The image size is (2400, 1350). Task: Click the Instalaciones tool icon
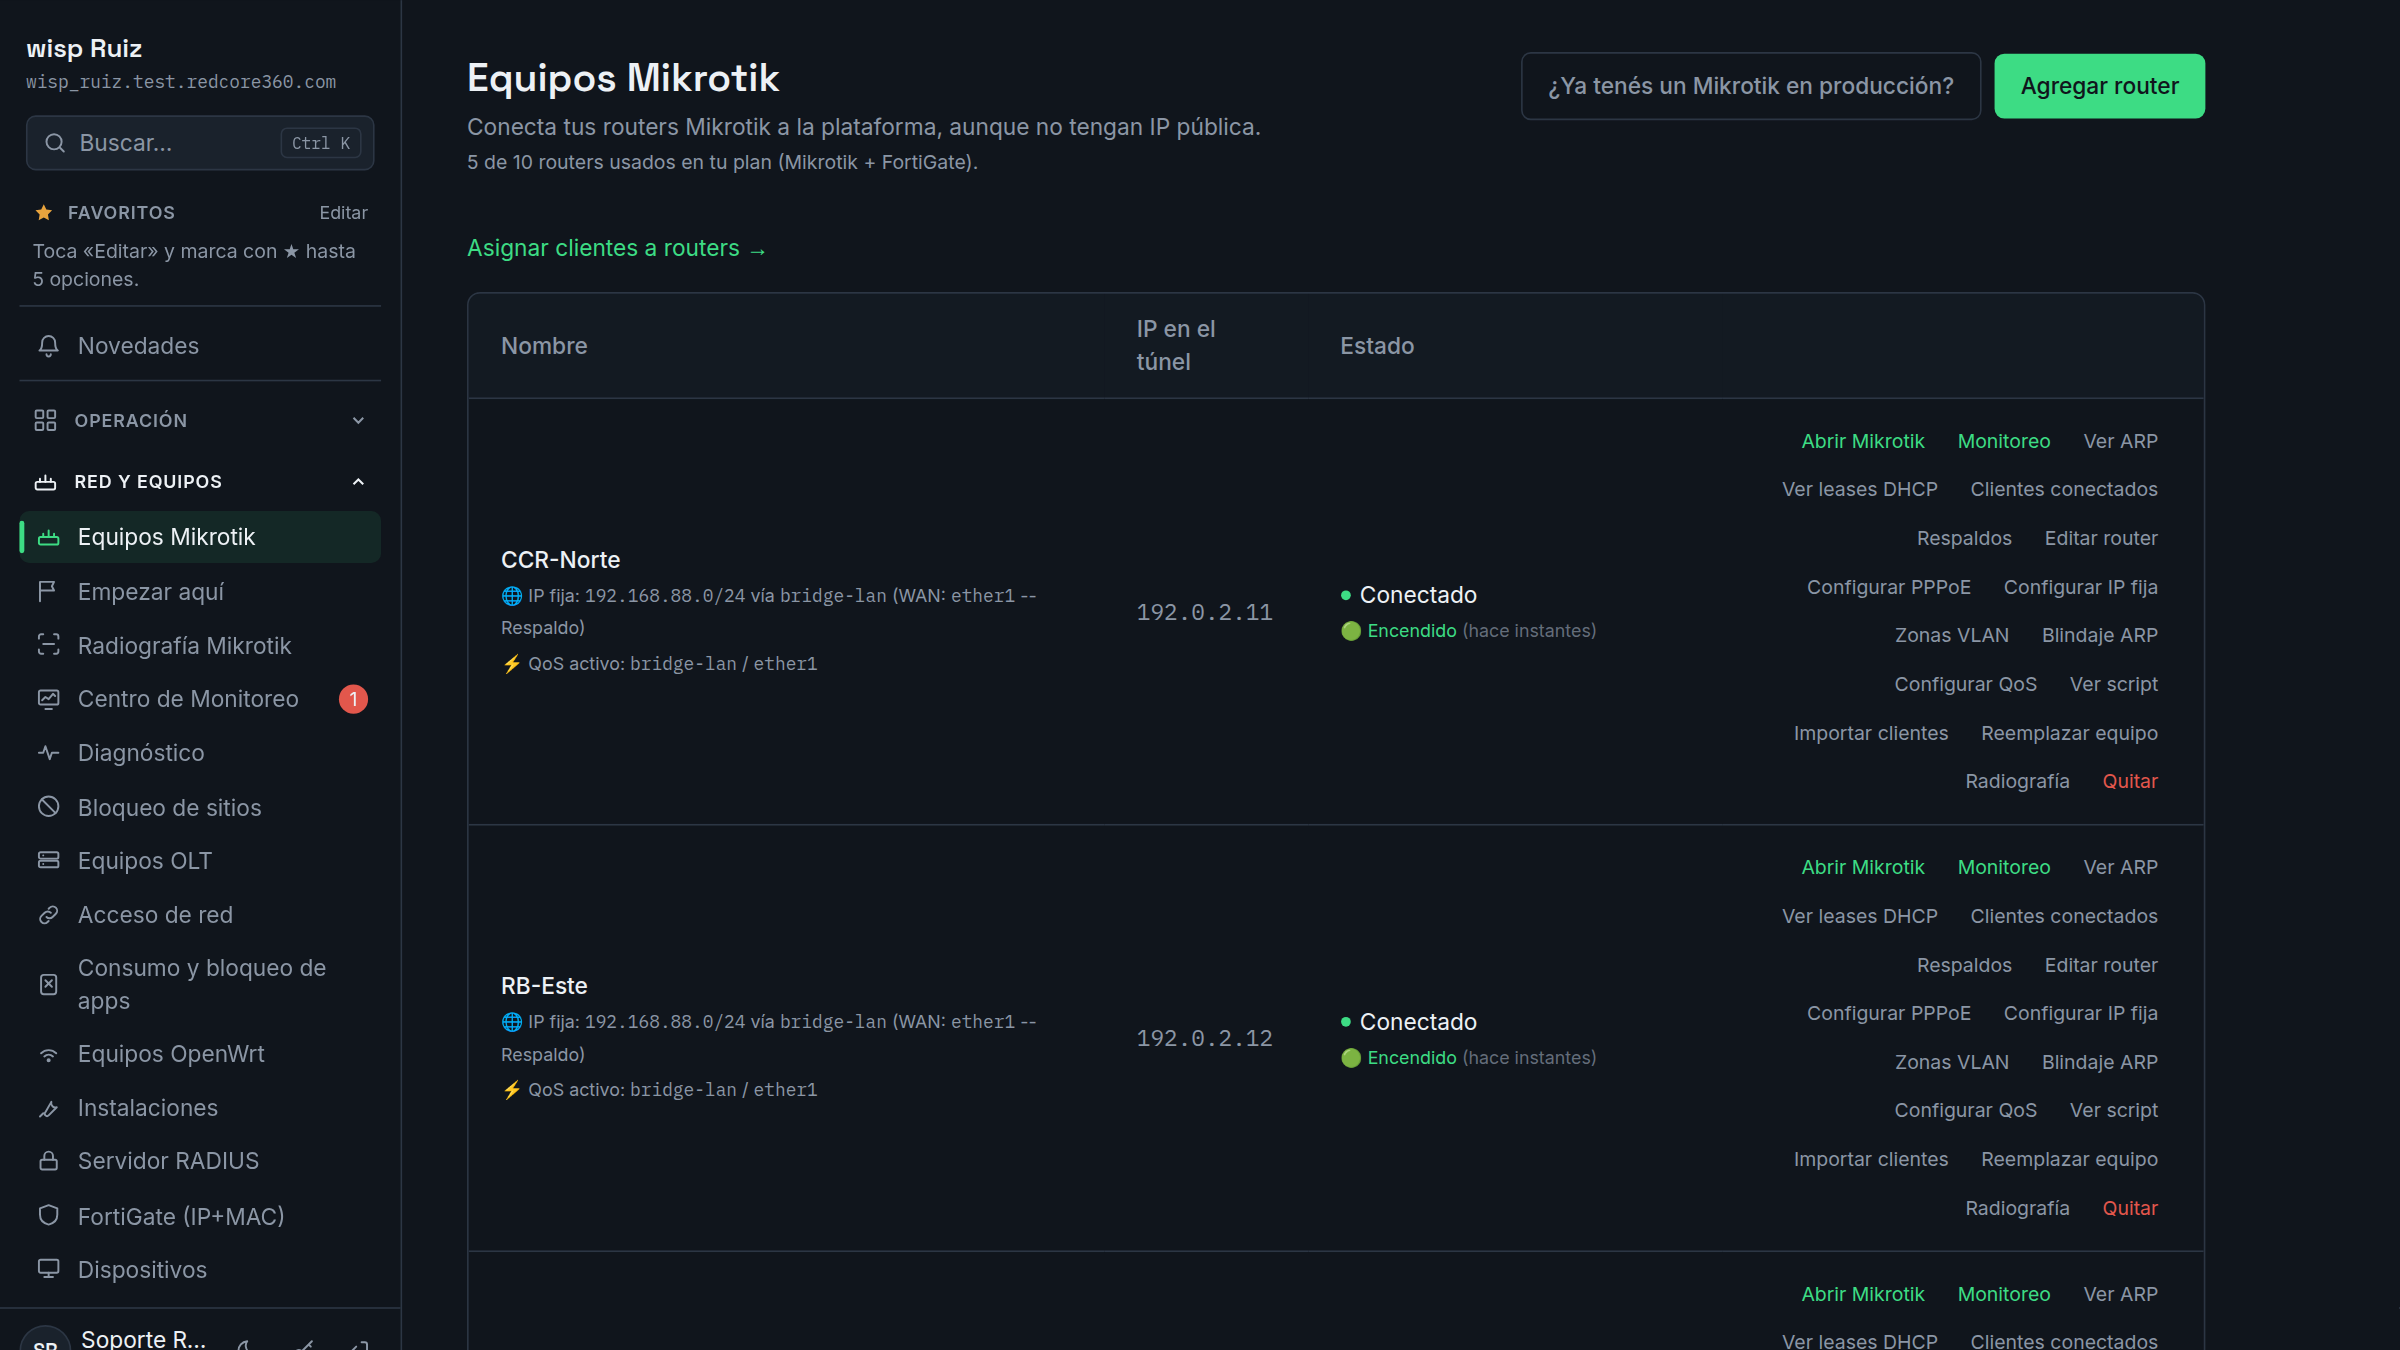[x=48, y=1109]
